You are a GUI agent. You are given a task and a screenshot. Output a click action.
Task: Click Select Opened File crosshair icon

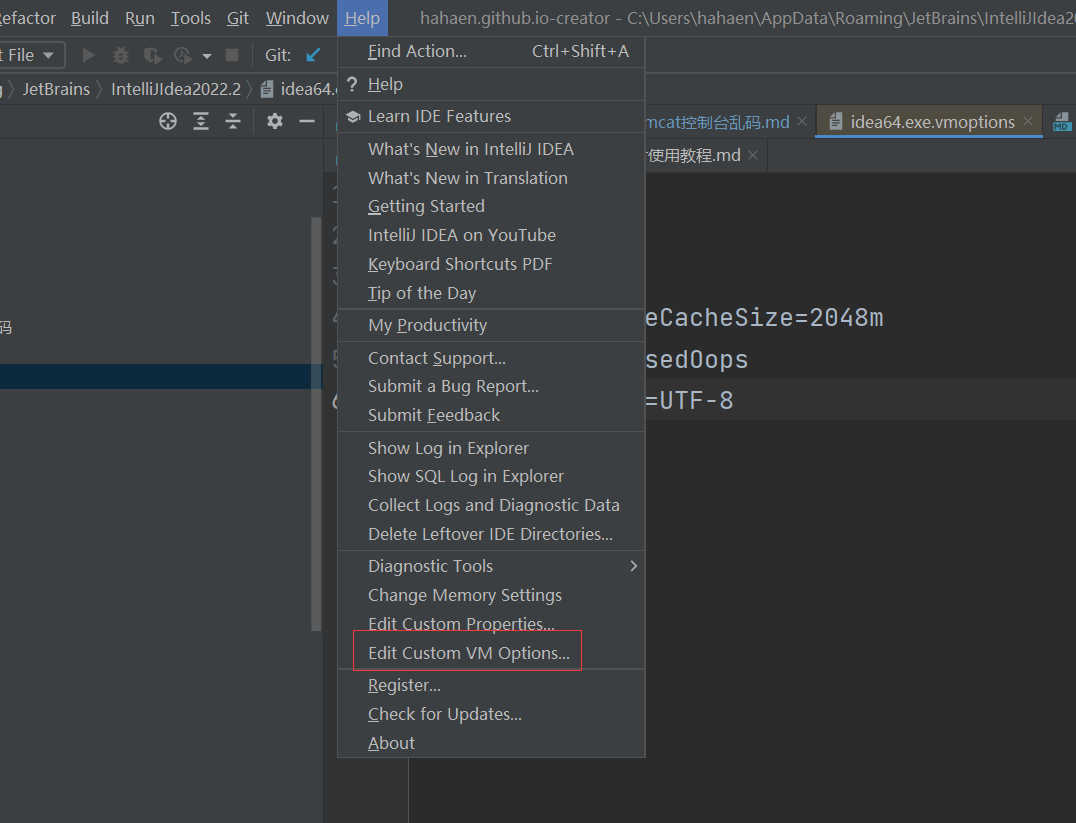click(x=168, y=121)
